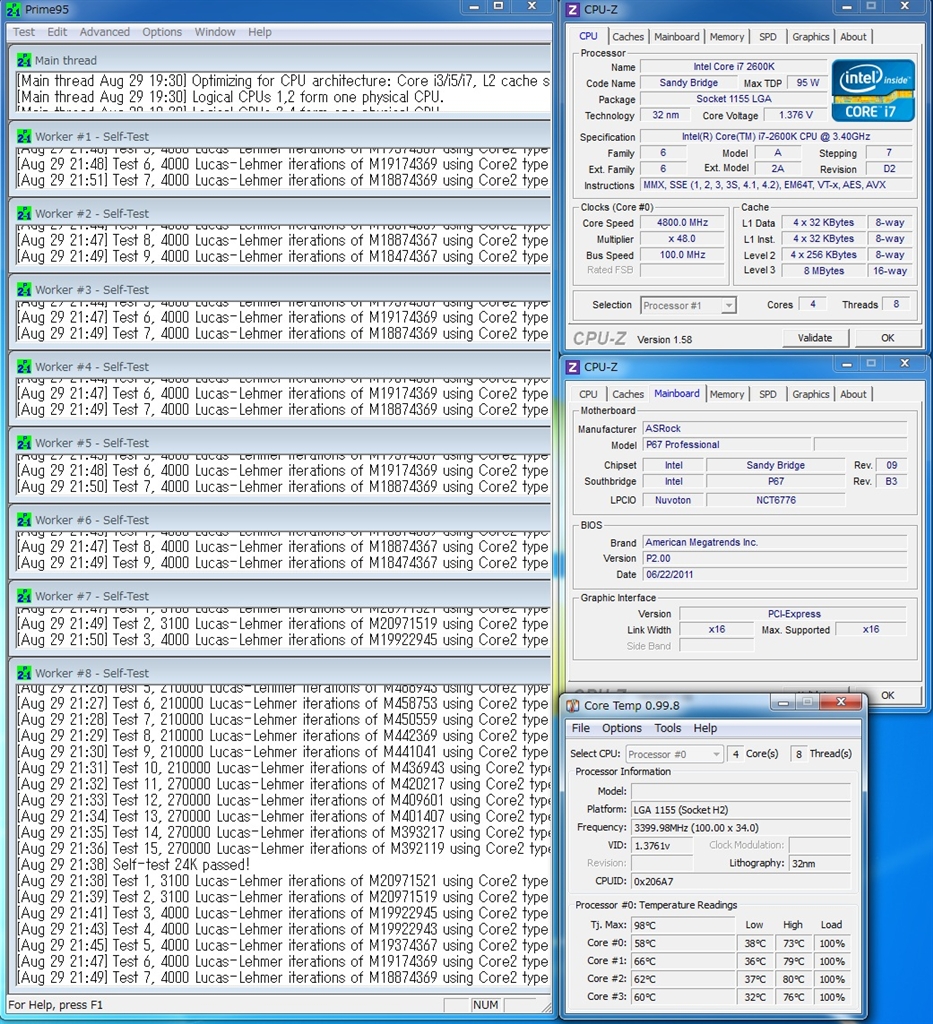Select the Memory tab in lower CPU-Z
Viewport: 933px width, 1024px height.
[x=726, y=394]
